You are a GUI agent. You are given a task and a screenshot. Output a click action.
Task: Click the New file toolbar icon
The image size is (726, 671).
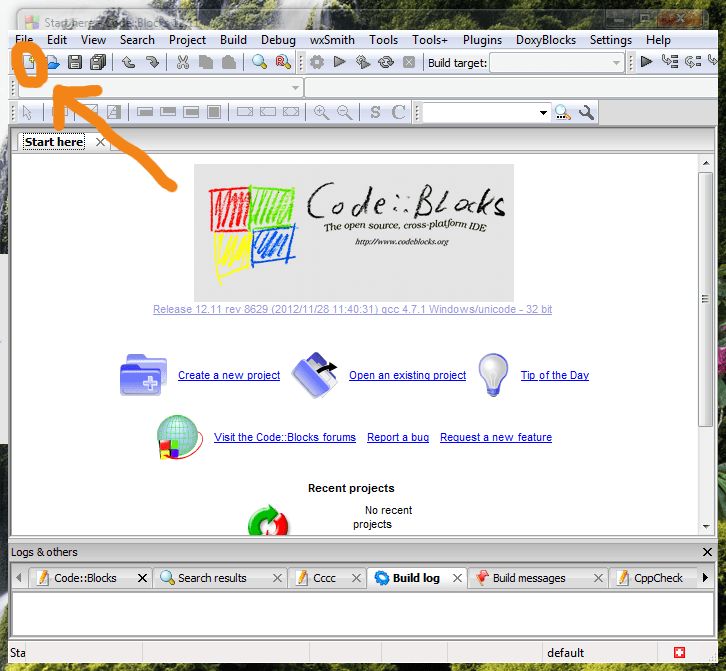point(29,62)
